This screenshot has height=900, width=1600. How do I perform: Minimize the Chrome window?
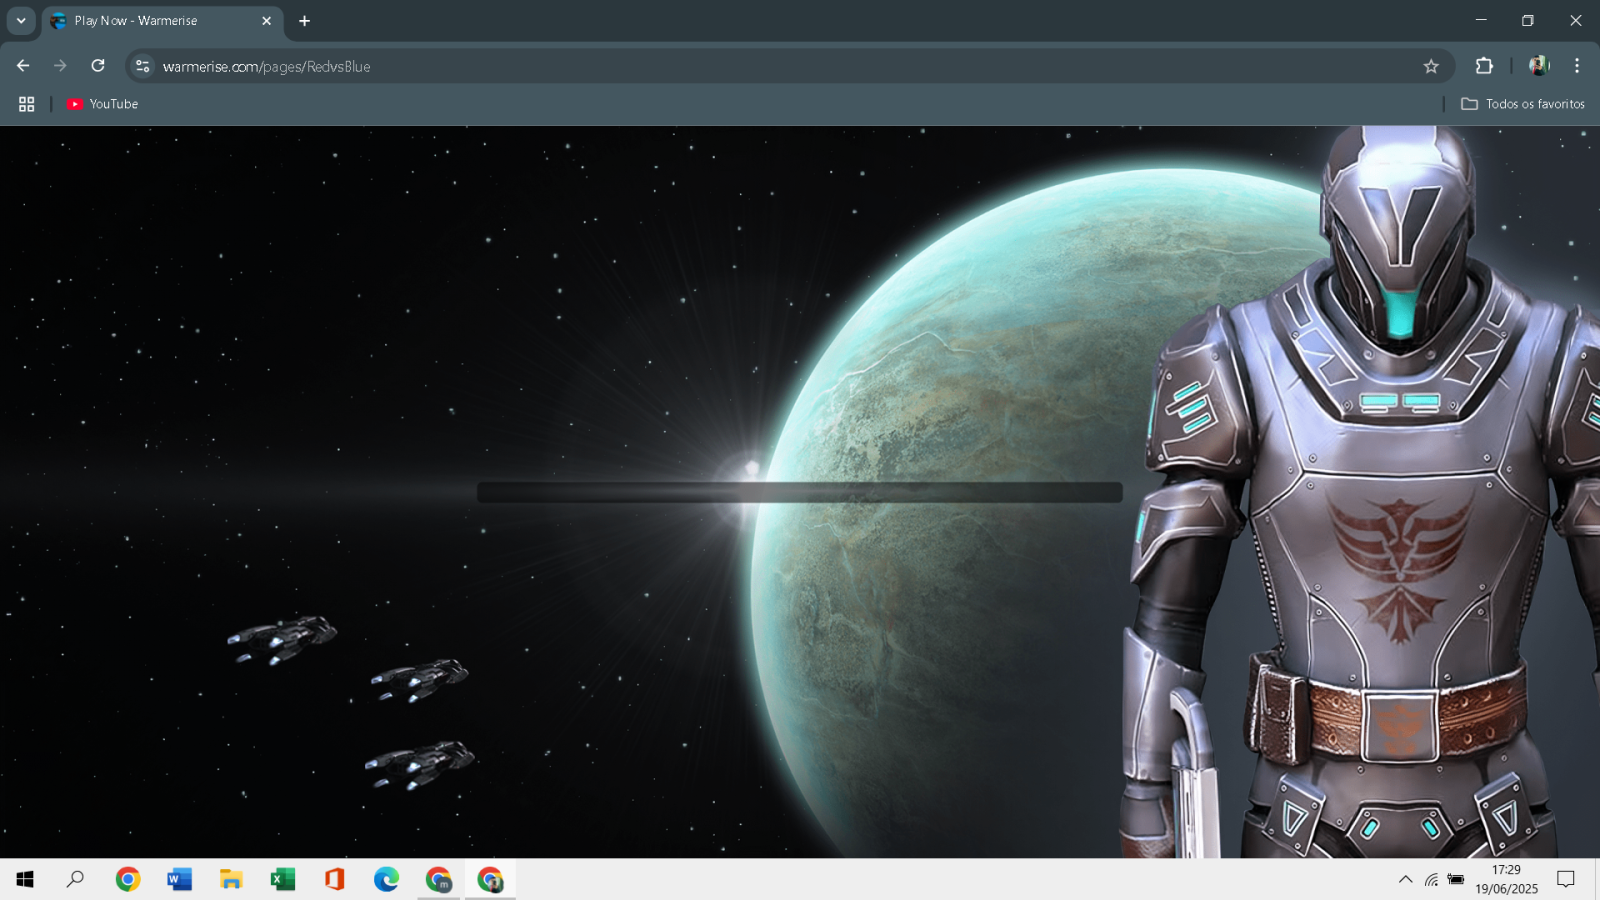(x=1481, y=20)
